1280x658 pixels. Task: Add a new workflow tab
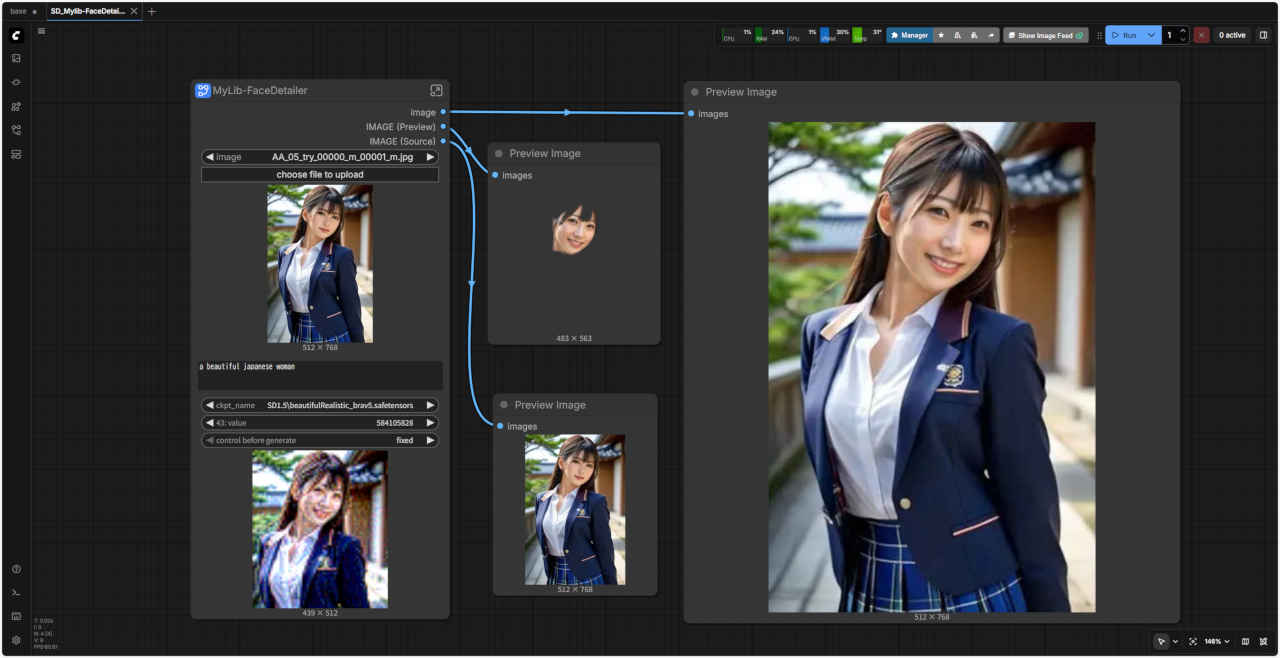[x=152, y=11]
